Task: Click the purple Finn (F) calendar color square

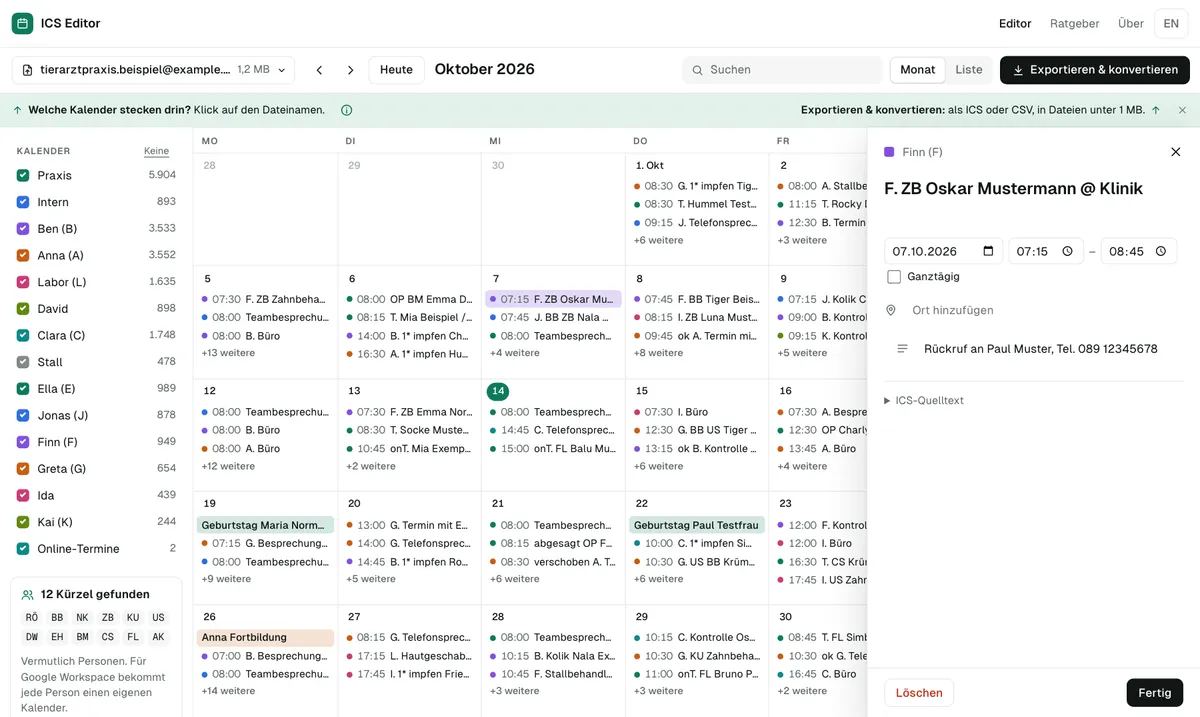Action: coord(889,152)
